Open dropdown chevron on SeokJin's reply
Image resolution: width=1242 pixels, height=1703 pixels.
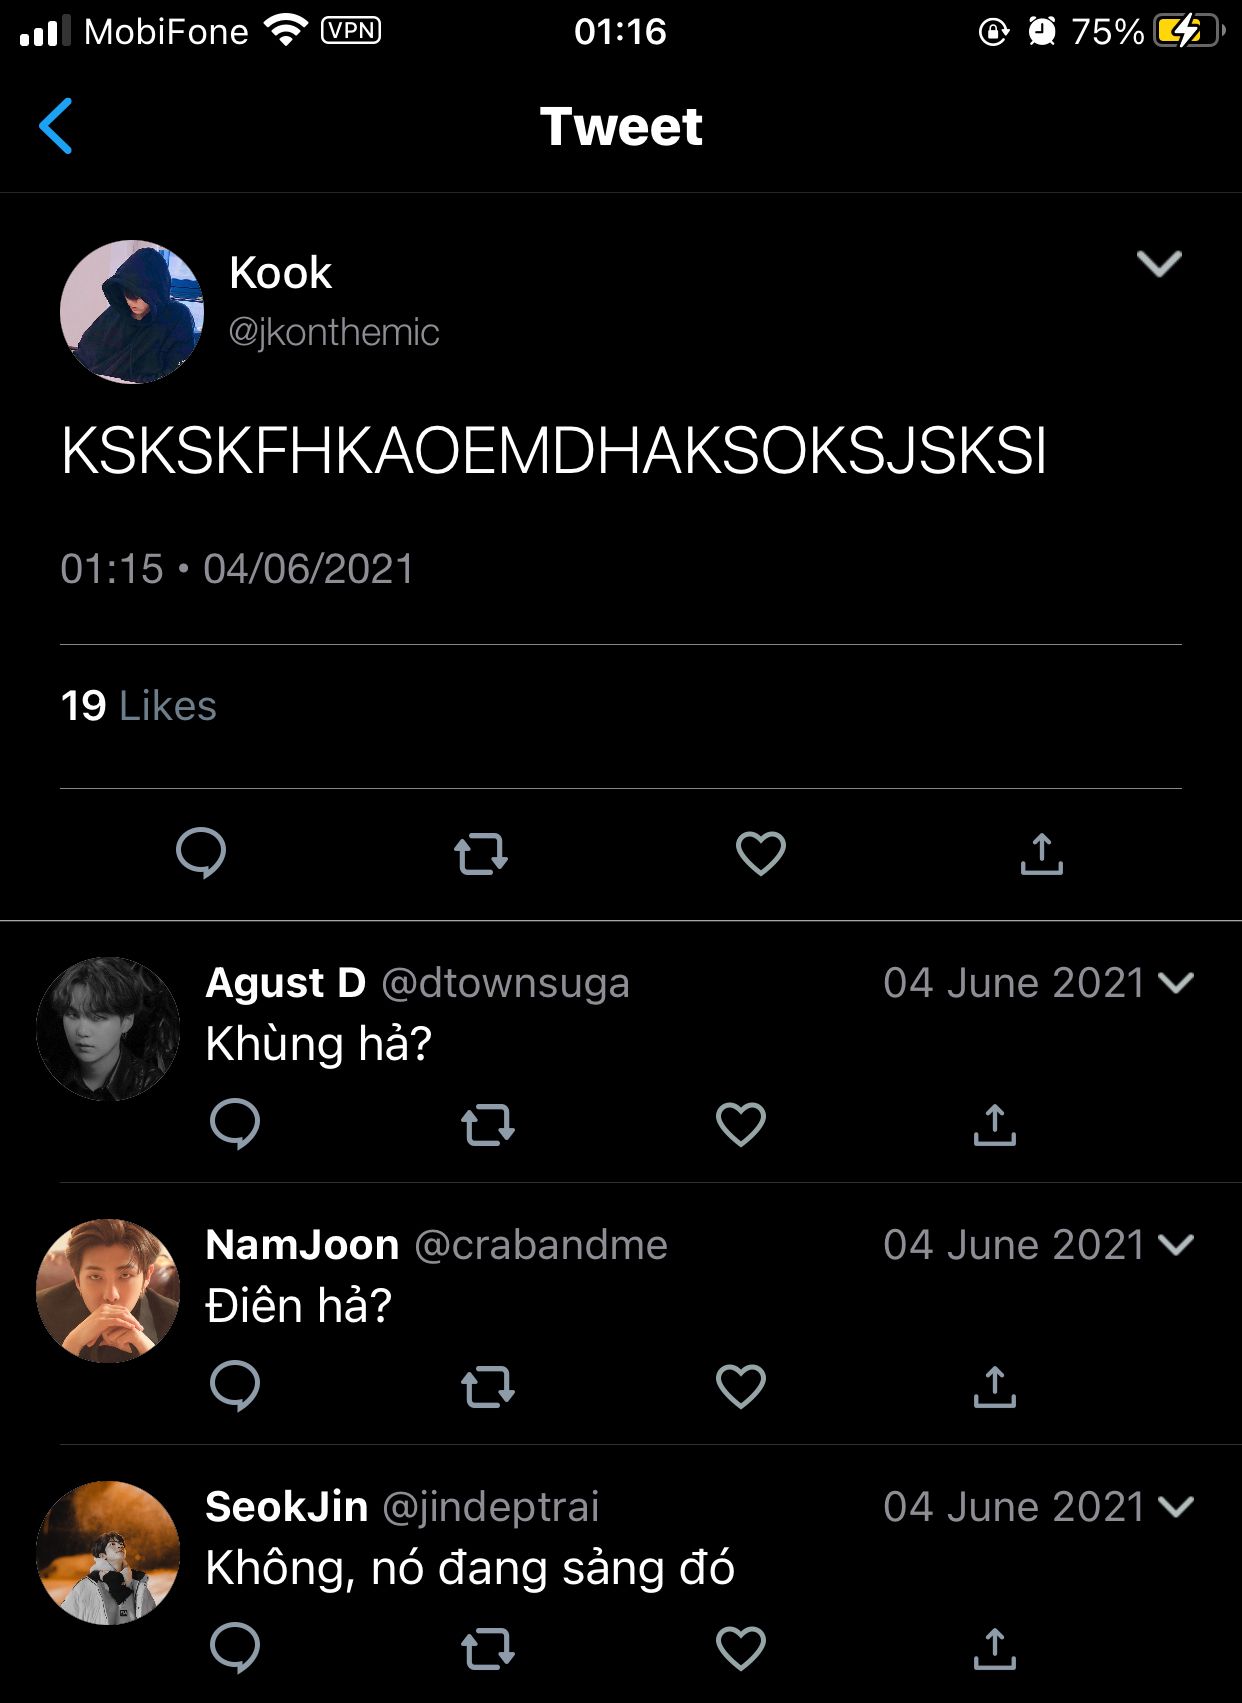click(x=1176, y=1507)
